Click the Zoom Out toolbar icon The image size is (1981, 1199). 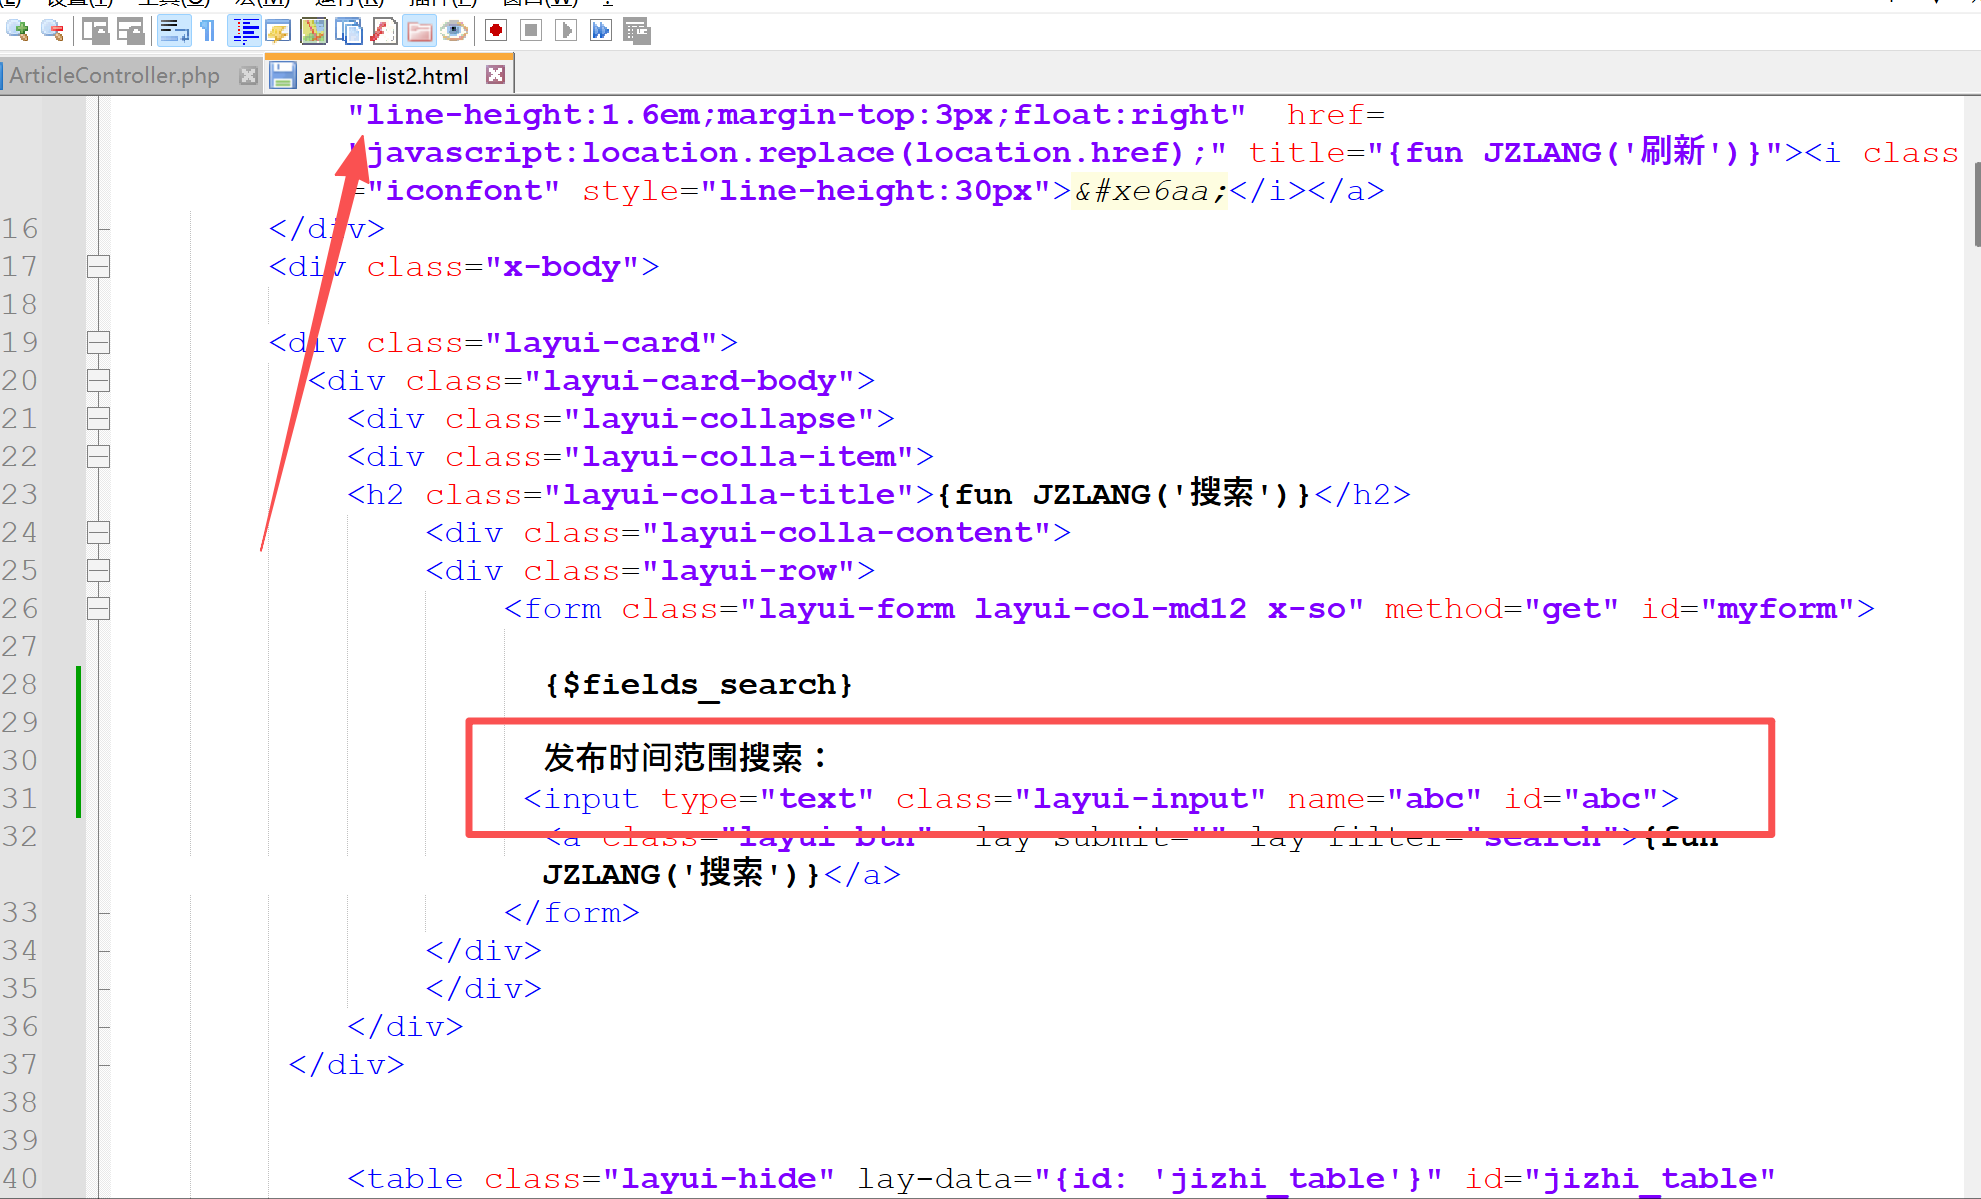pos(52,31)
